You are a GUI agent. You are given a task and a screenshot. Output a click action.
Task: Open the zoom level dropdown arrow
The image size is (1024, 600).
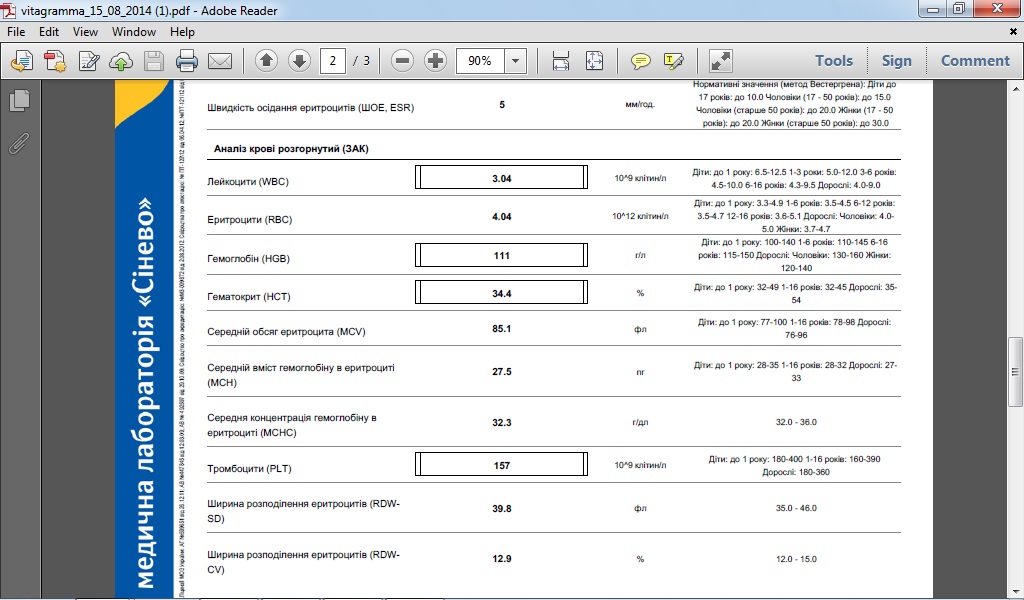[515, 61]
